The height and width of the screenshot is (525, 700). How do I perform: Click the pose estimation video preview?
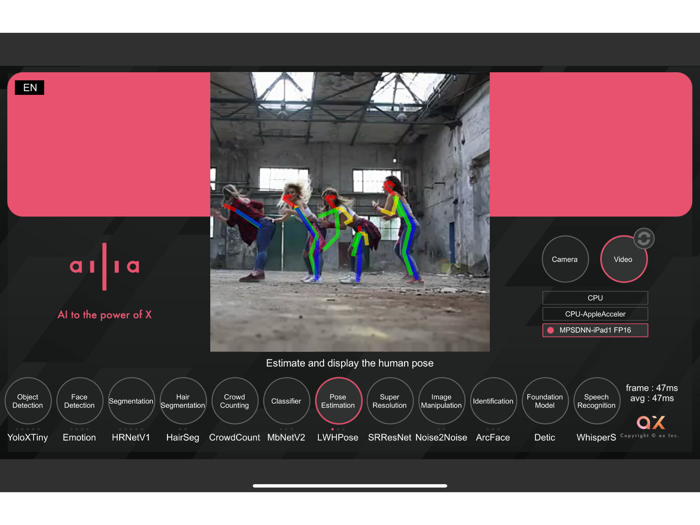point(350,212)
